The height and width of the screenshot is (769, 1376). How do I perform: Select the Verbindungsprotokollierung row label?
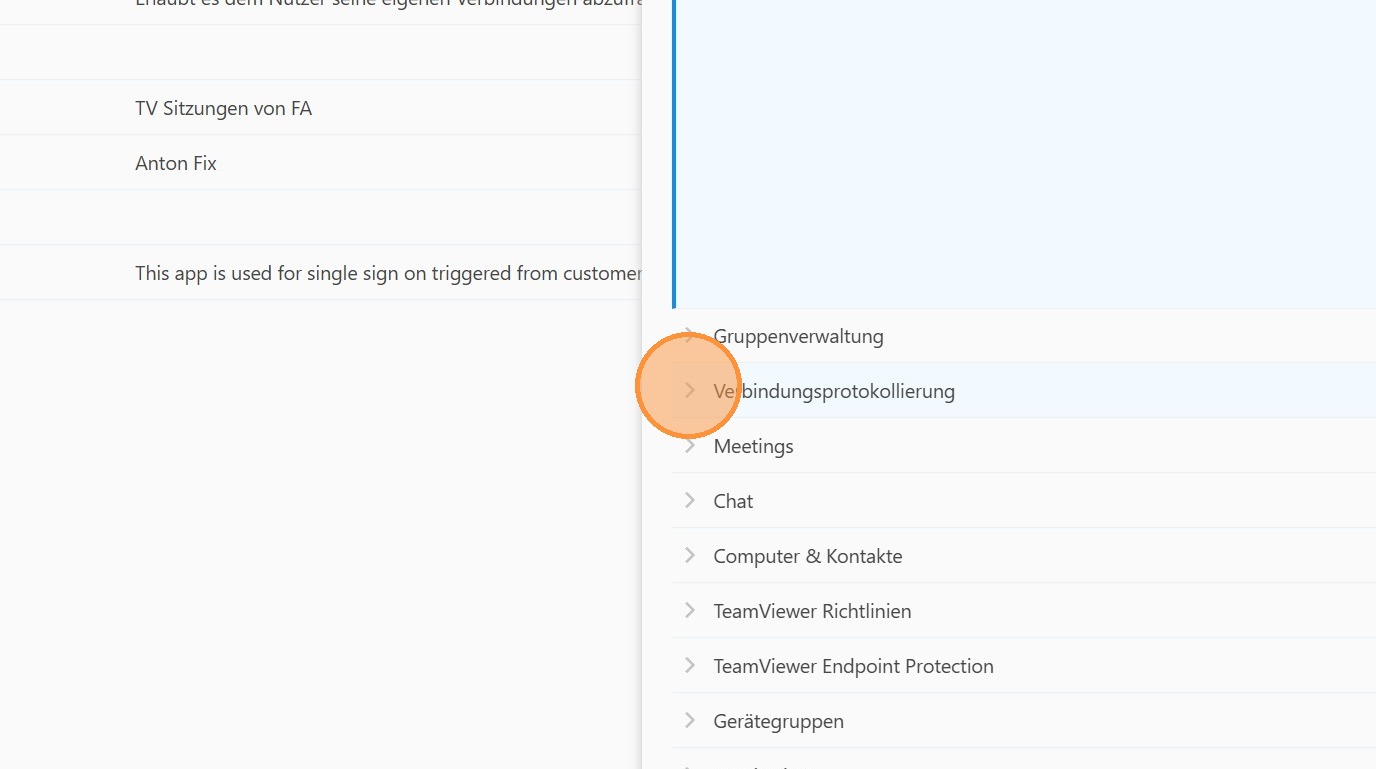coord(834,392)
